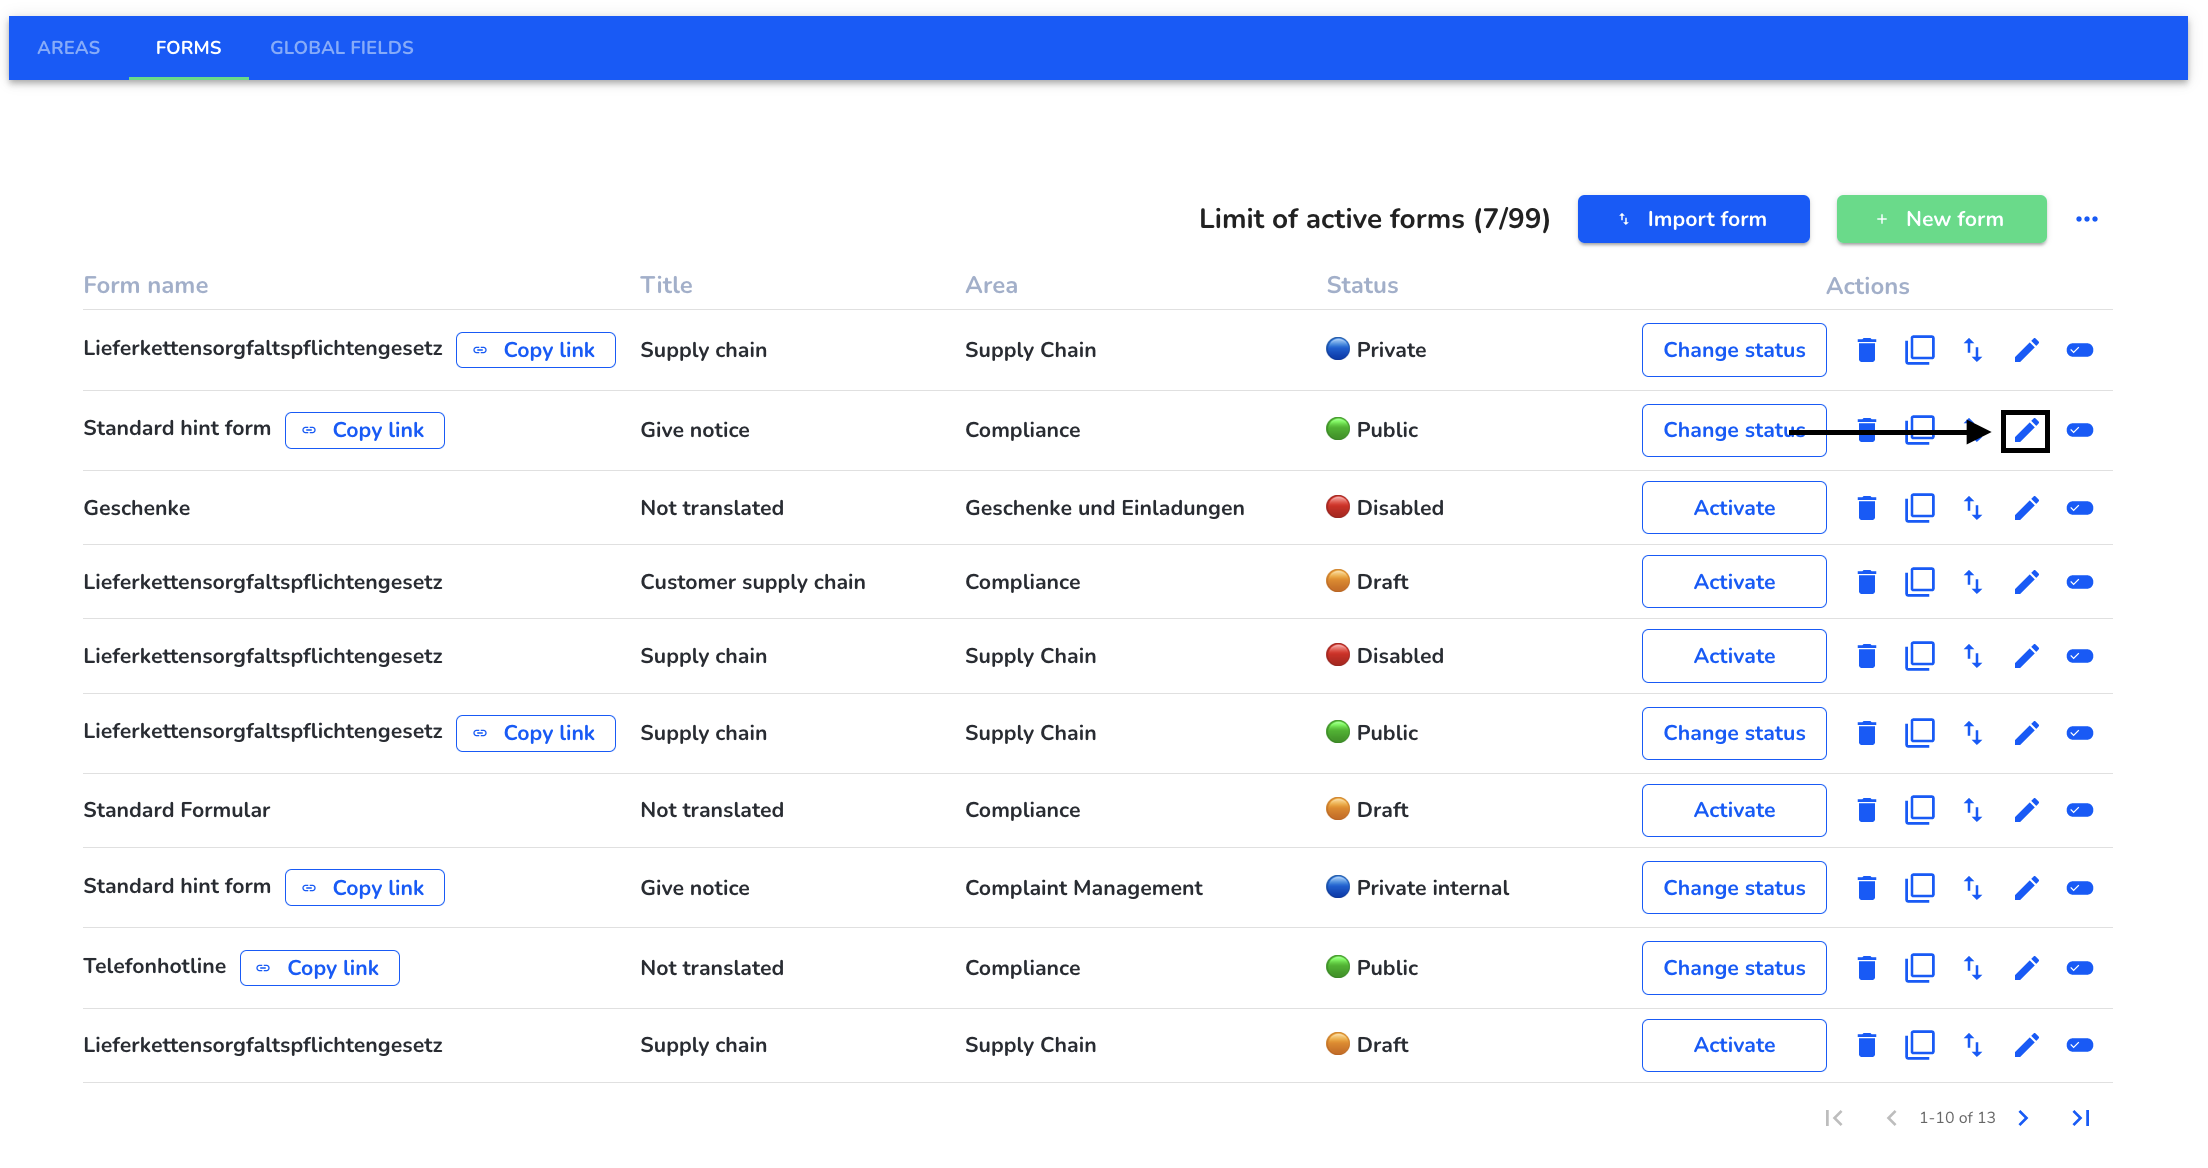Edit the Private internal Standard hint form
The width and height of the screenshot is (2208, 1168).
[2026, 888]
